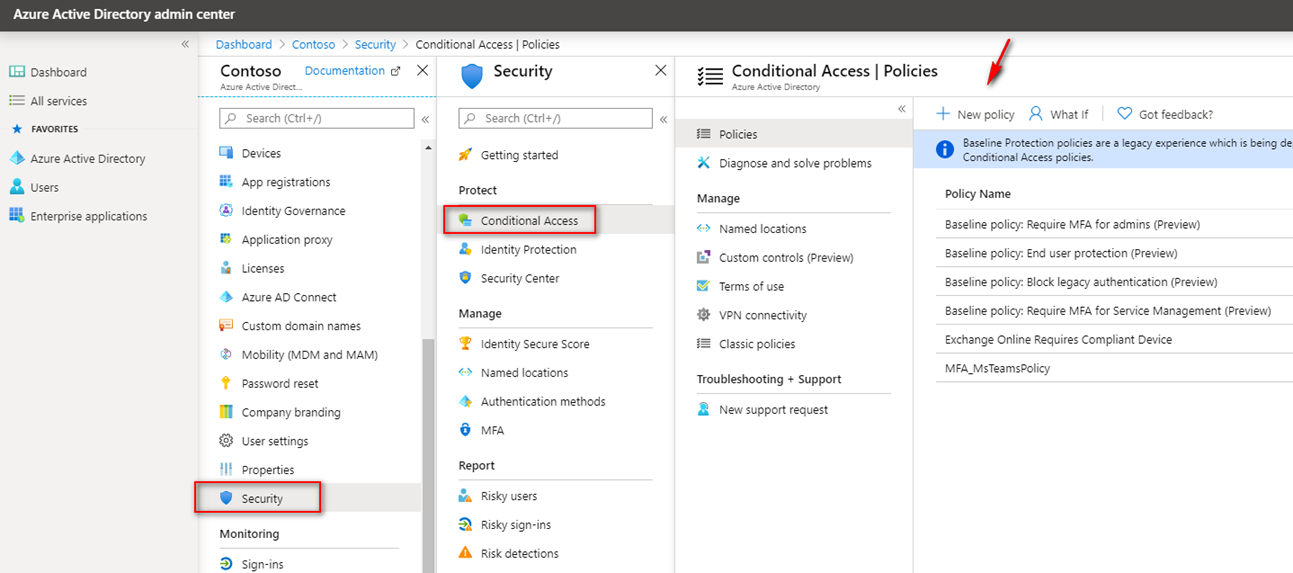Collapse the far-left navigation sidebar
This screenshot has width=1293, height=573.
pyautogui.click(x=185, y=44)
